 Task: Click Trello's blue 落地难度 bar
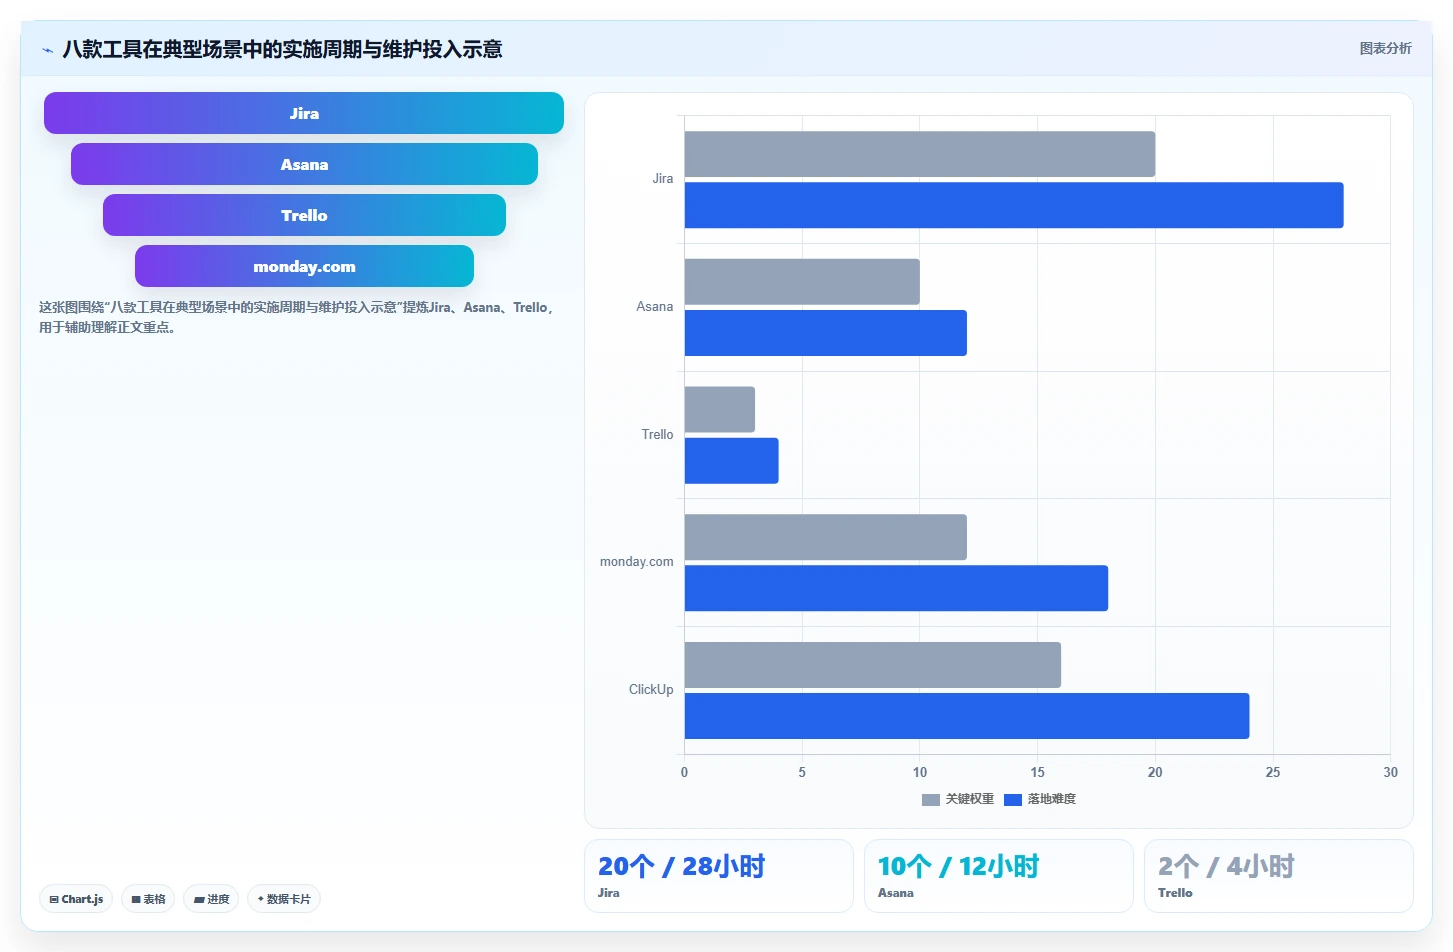tap(732, 461)
